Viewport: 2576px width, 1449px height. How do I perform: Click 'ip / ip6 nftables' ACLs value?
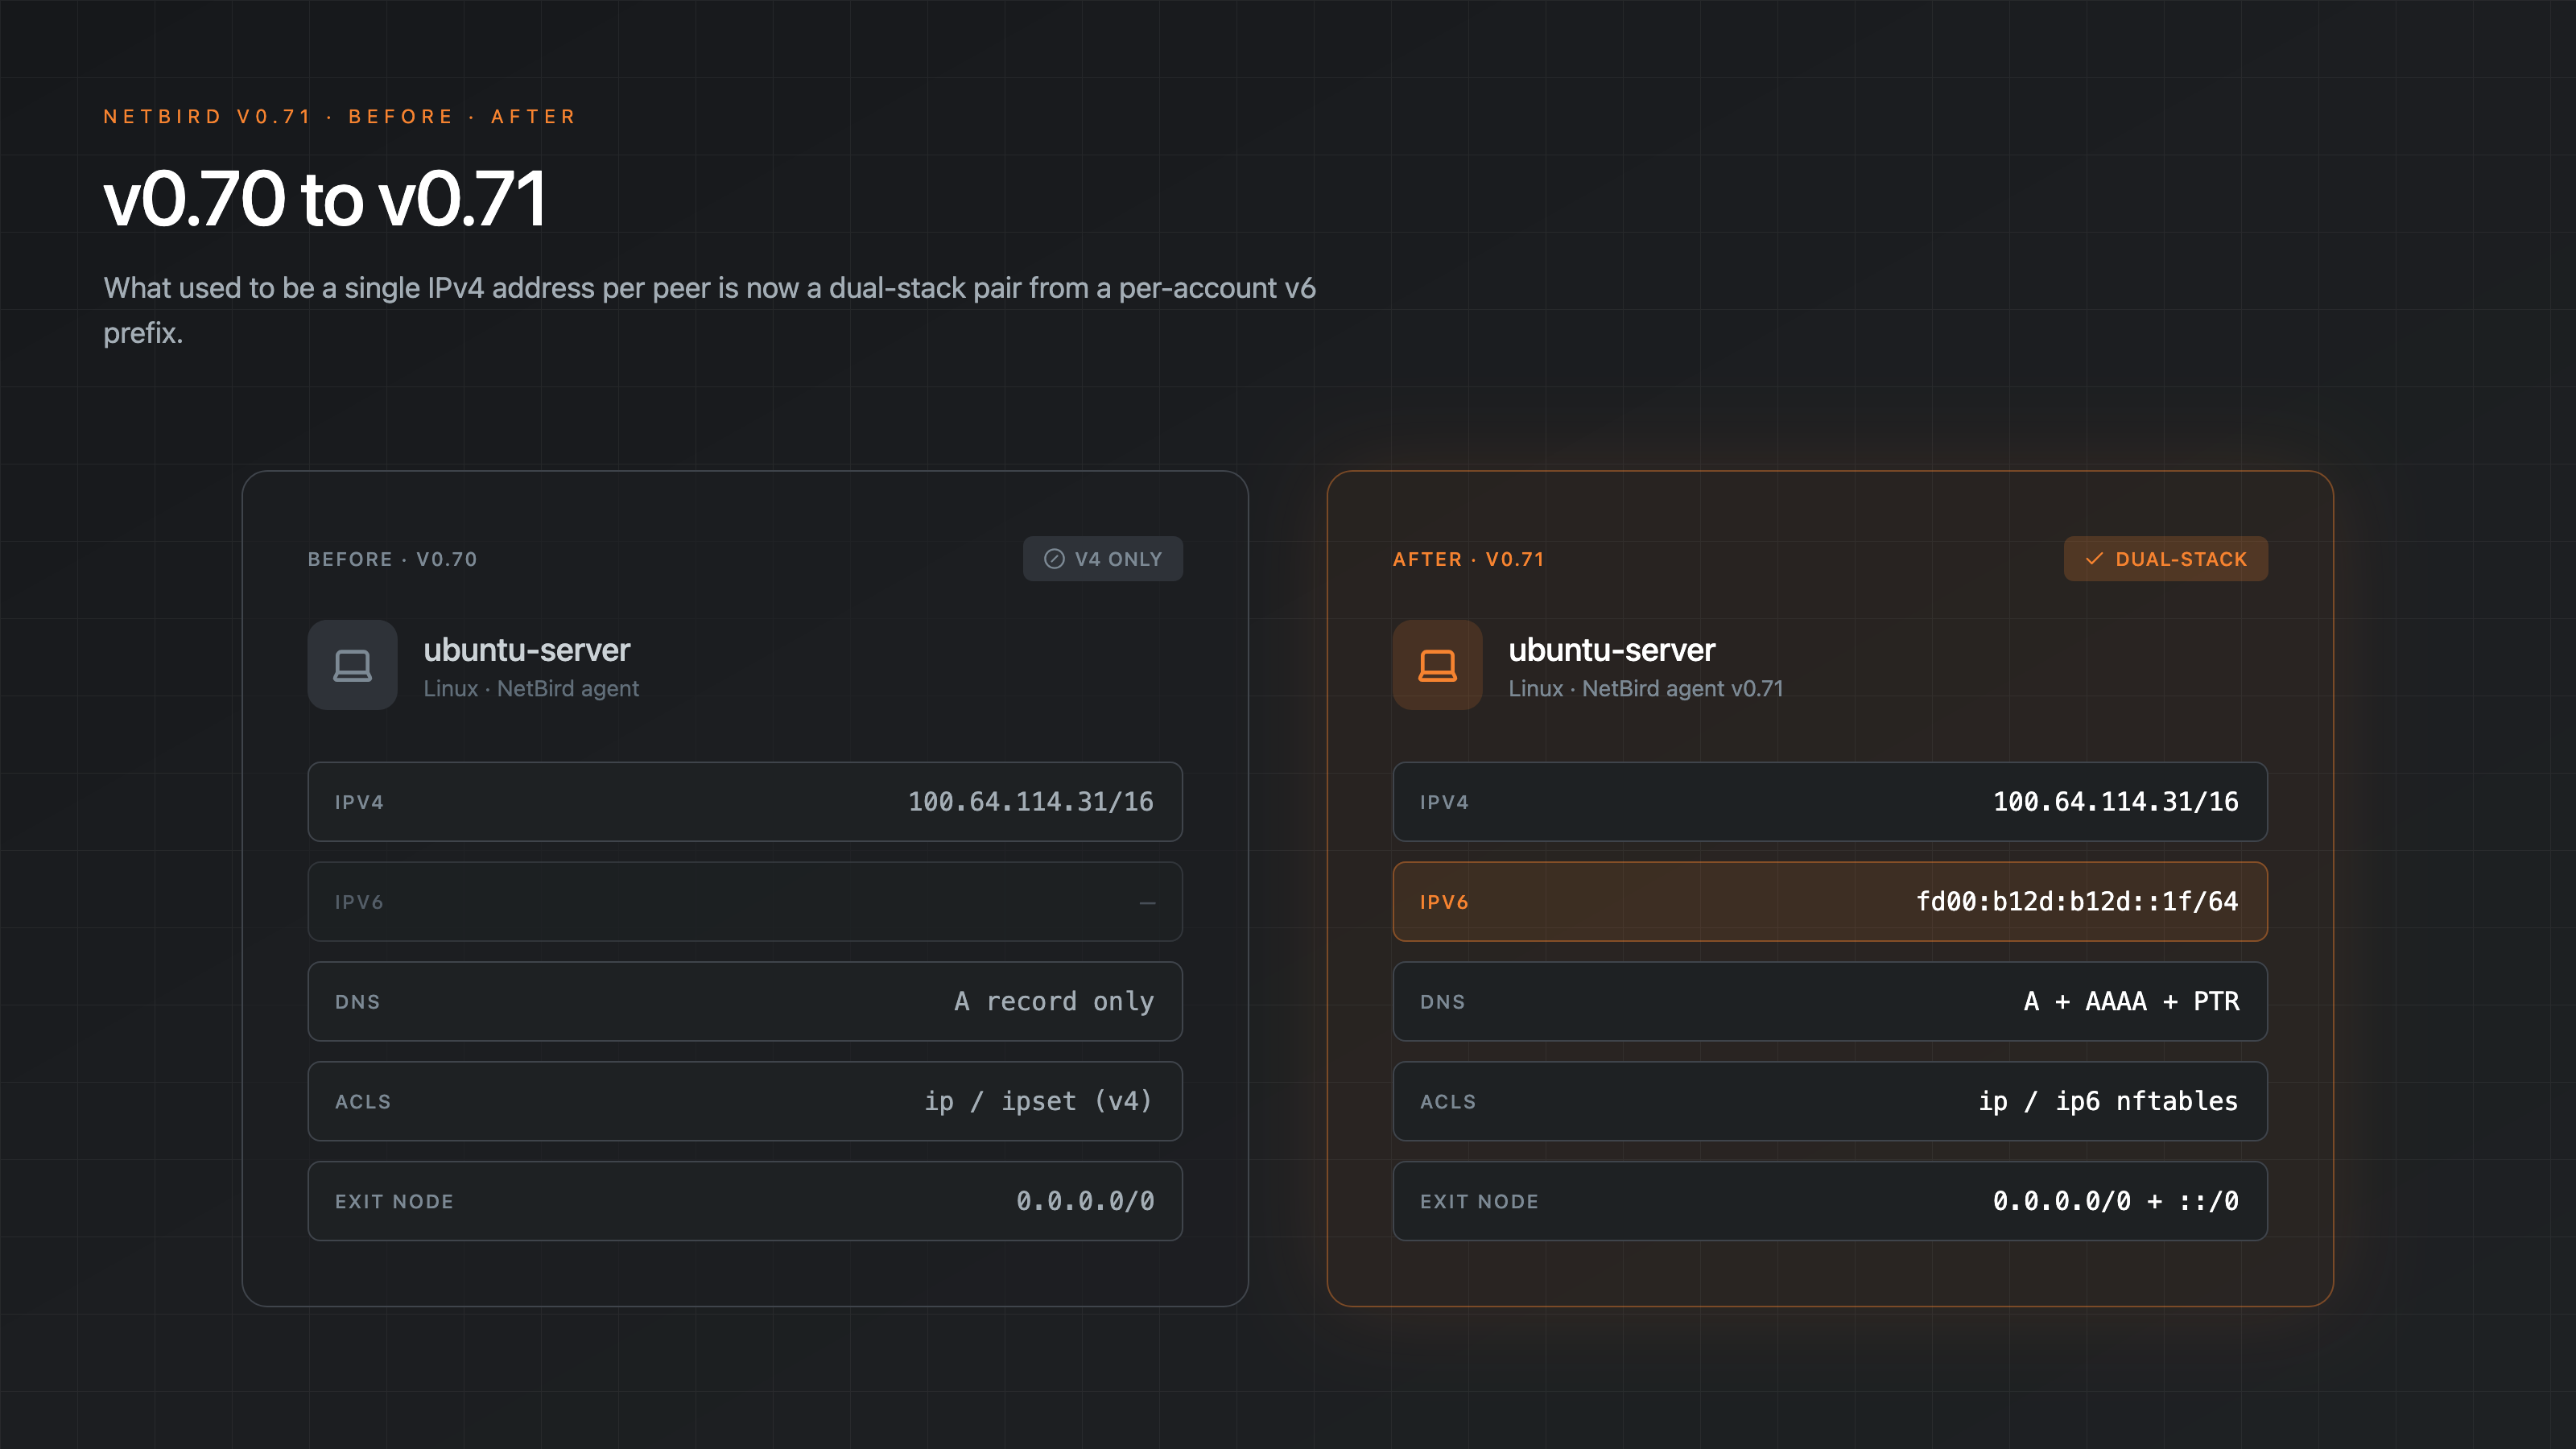pos(2109,1101)
